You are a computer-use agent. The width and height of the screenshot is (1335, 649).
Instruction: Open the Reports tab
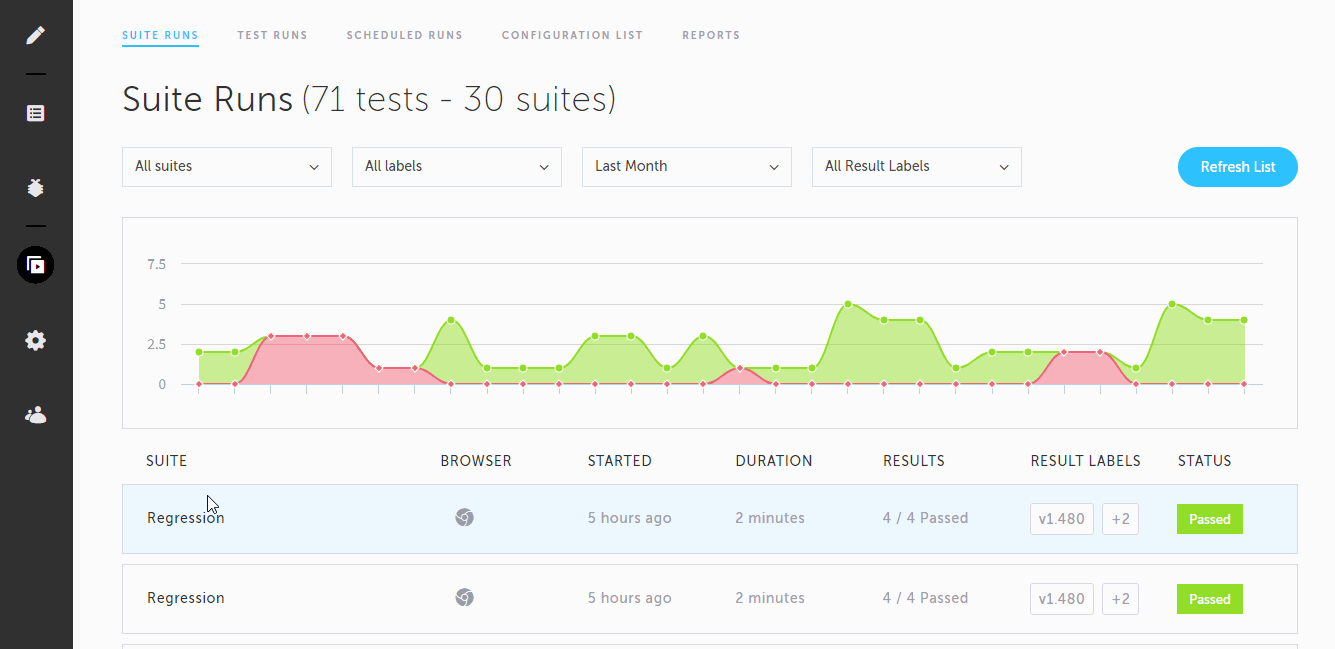pos(711,35)
